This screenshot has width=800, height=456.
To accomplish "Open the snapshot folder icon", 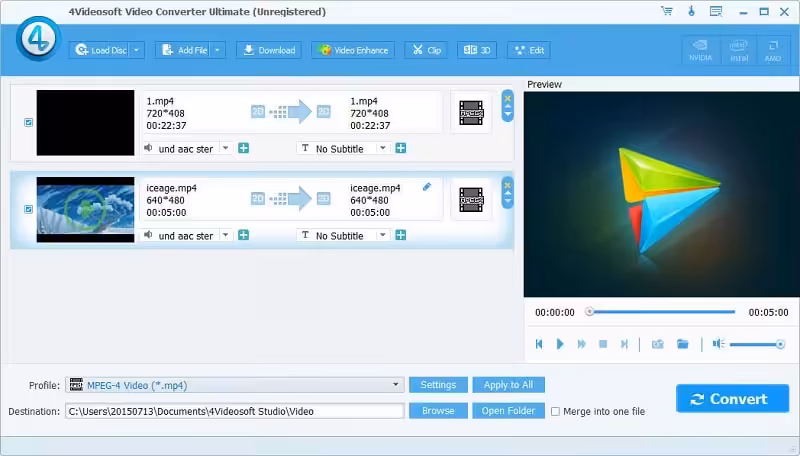I will tap(683, 344).
